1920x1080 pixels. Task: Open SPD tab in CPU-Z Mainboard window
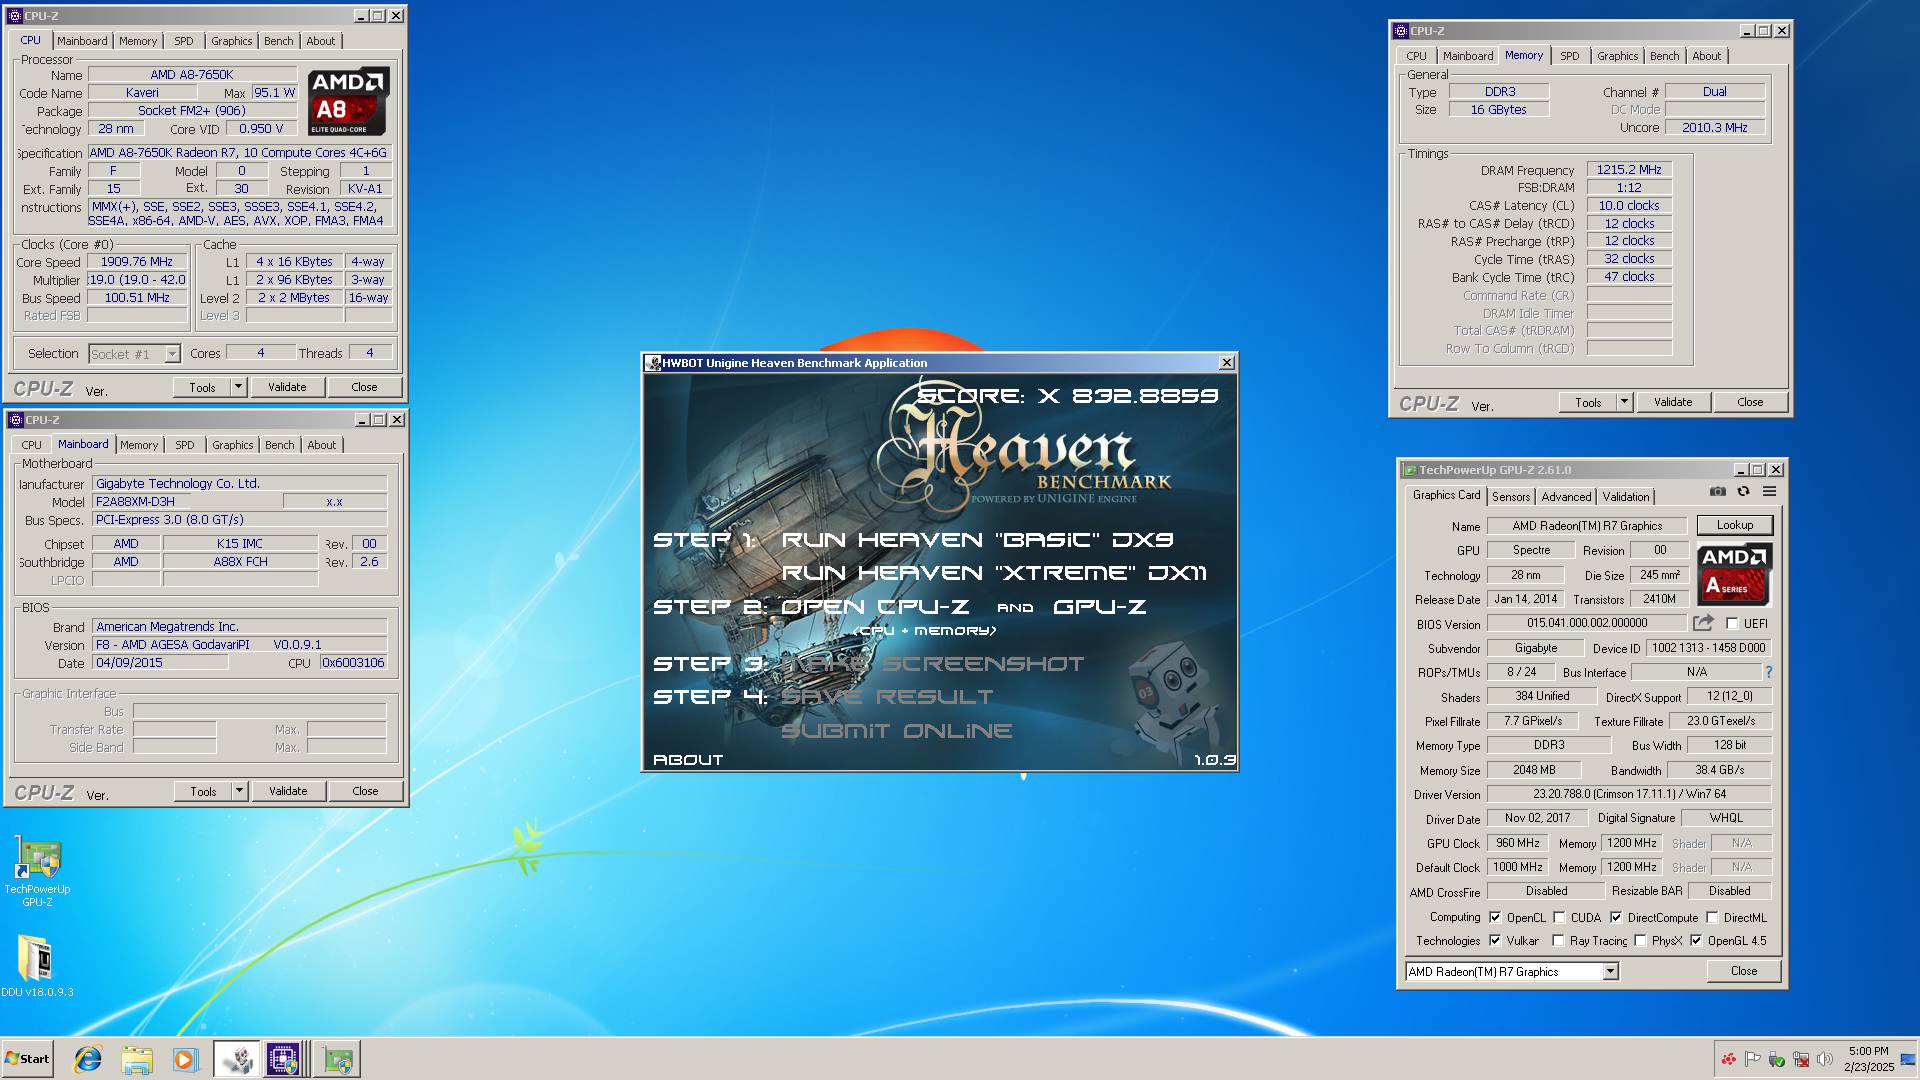[185, 445]
